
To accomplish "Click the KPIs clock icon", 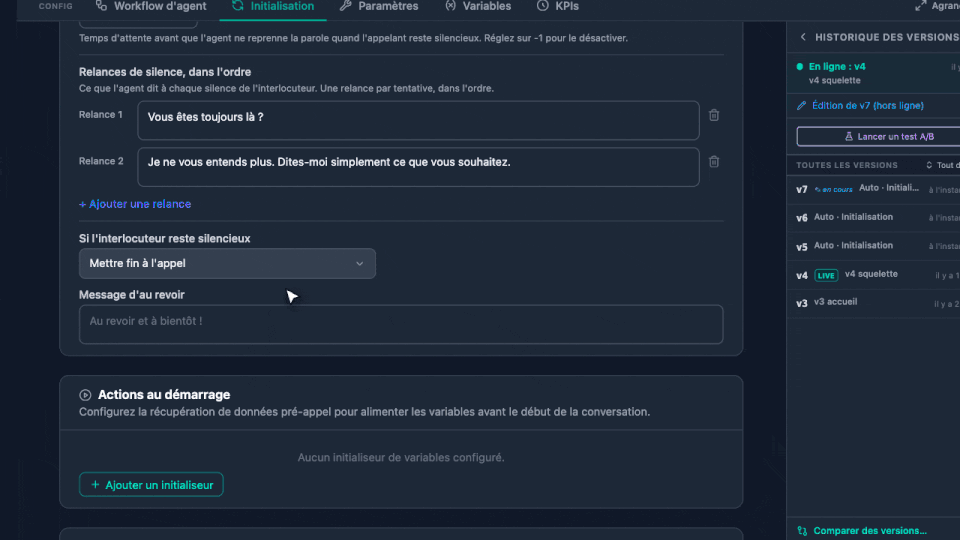I will click(542, 6).
